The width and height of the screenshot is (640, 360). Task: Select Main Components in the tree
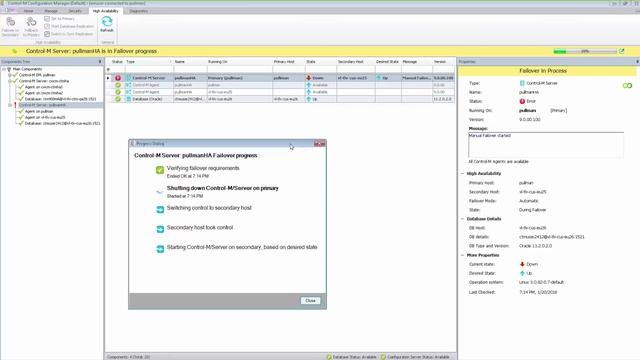27,69
